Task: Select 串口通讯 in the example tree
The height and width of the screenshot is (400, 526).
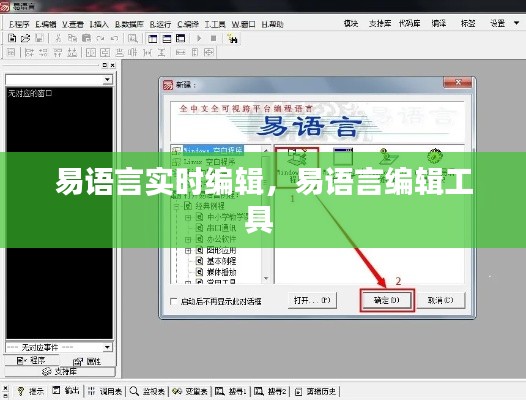Action: click(221, 228)
